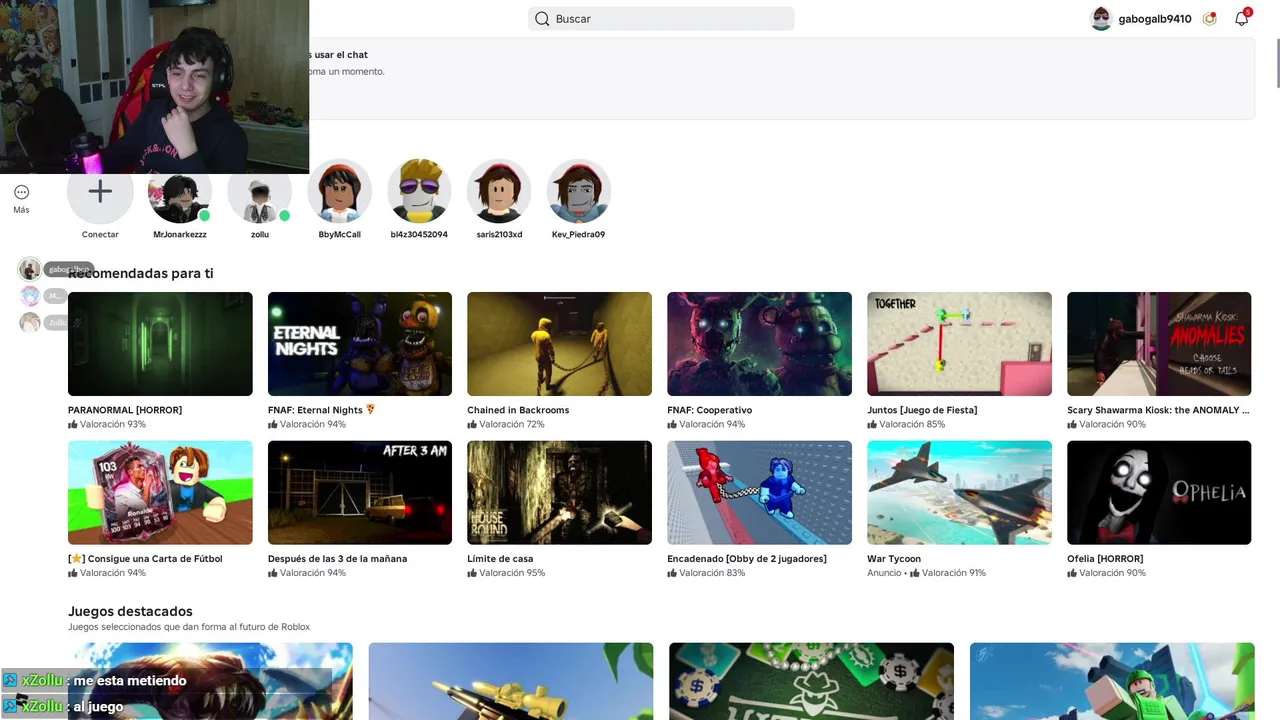Image resolution: width=1280 pixels, height=720 pixels.
Task: Open the Más sidebar menu
Action: 21,198
